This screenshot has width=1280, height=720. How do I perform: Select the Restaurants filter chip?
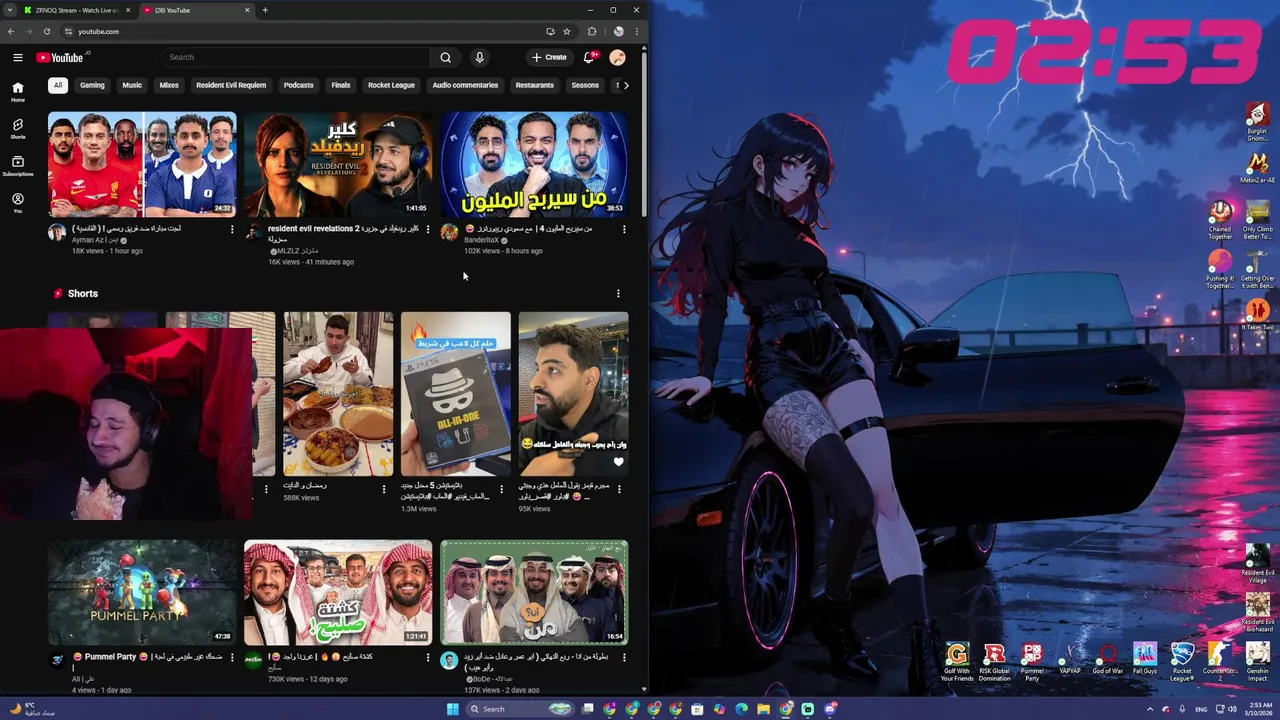point(534,85)
